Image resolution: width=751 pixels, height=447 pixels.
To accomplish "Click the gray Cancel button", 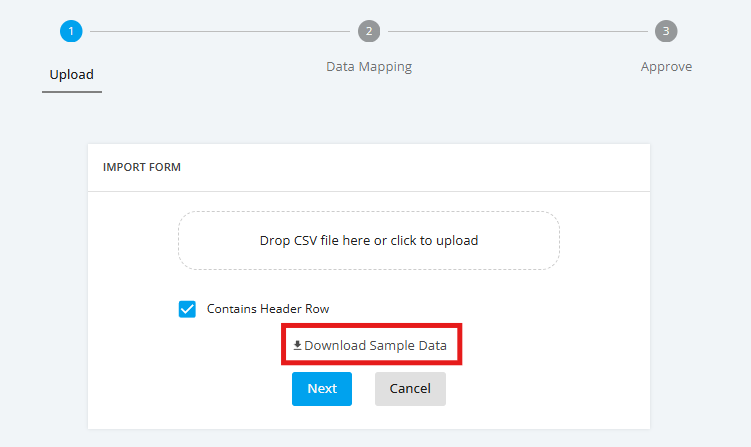I will coord(410,389).
